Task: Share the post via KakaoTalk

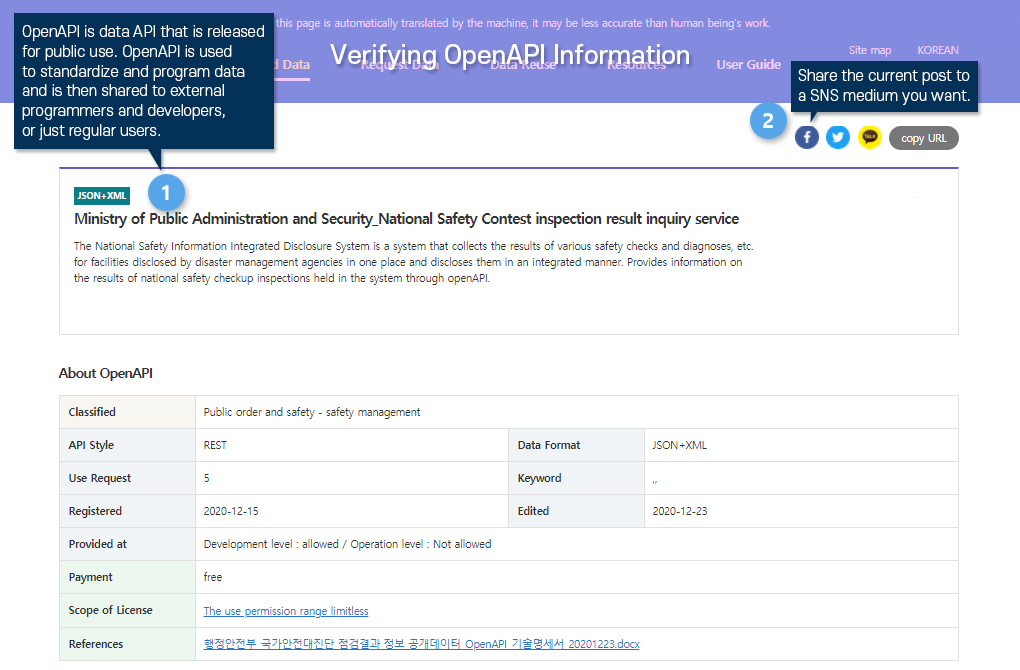Action: (870, 138)
